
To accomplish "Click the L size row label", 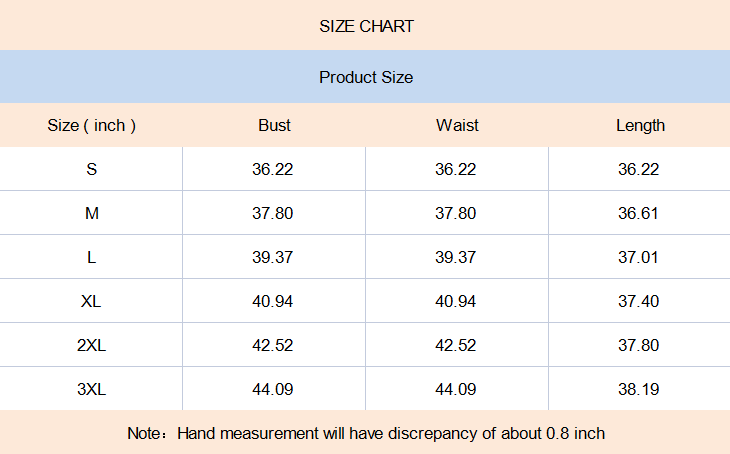I will click(x=92, y=257).
